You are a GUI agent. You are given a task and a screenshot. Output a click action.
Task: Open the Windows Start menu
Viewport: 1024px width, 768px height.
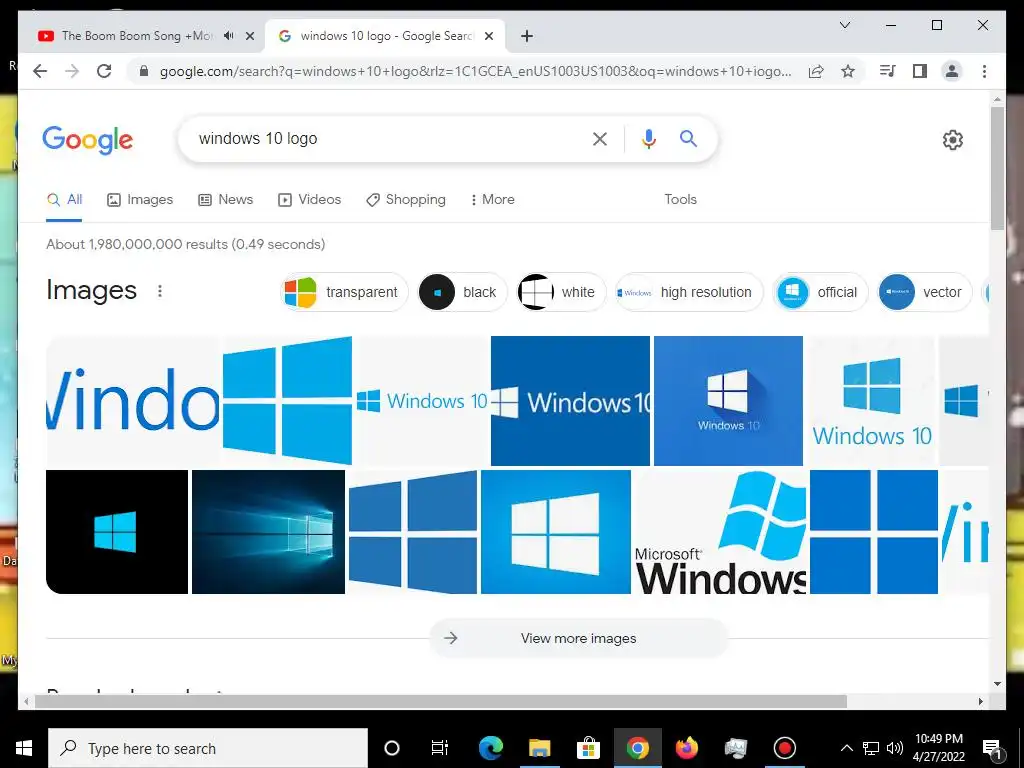pos(24,748)
